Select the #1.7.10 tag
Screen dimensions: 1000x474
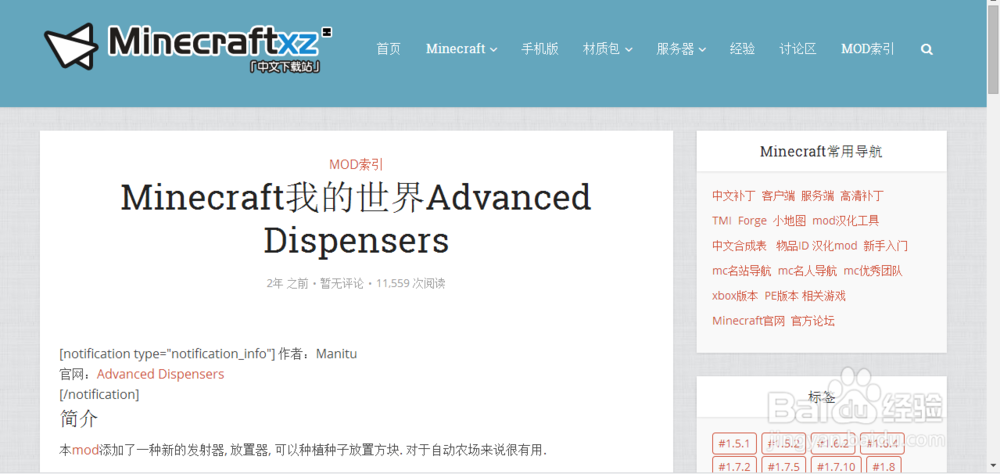(835, 467)
